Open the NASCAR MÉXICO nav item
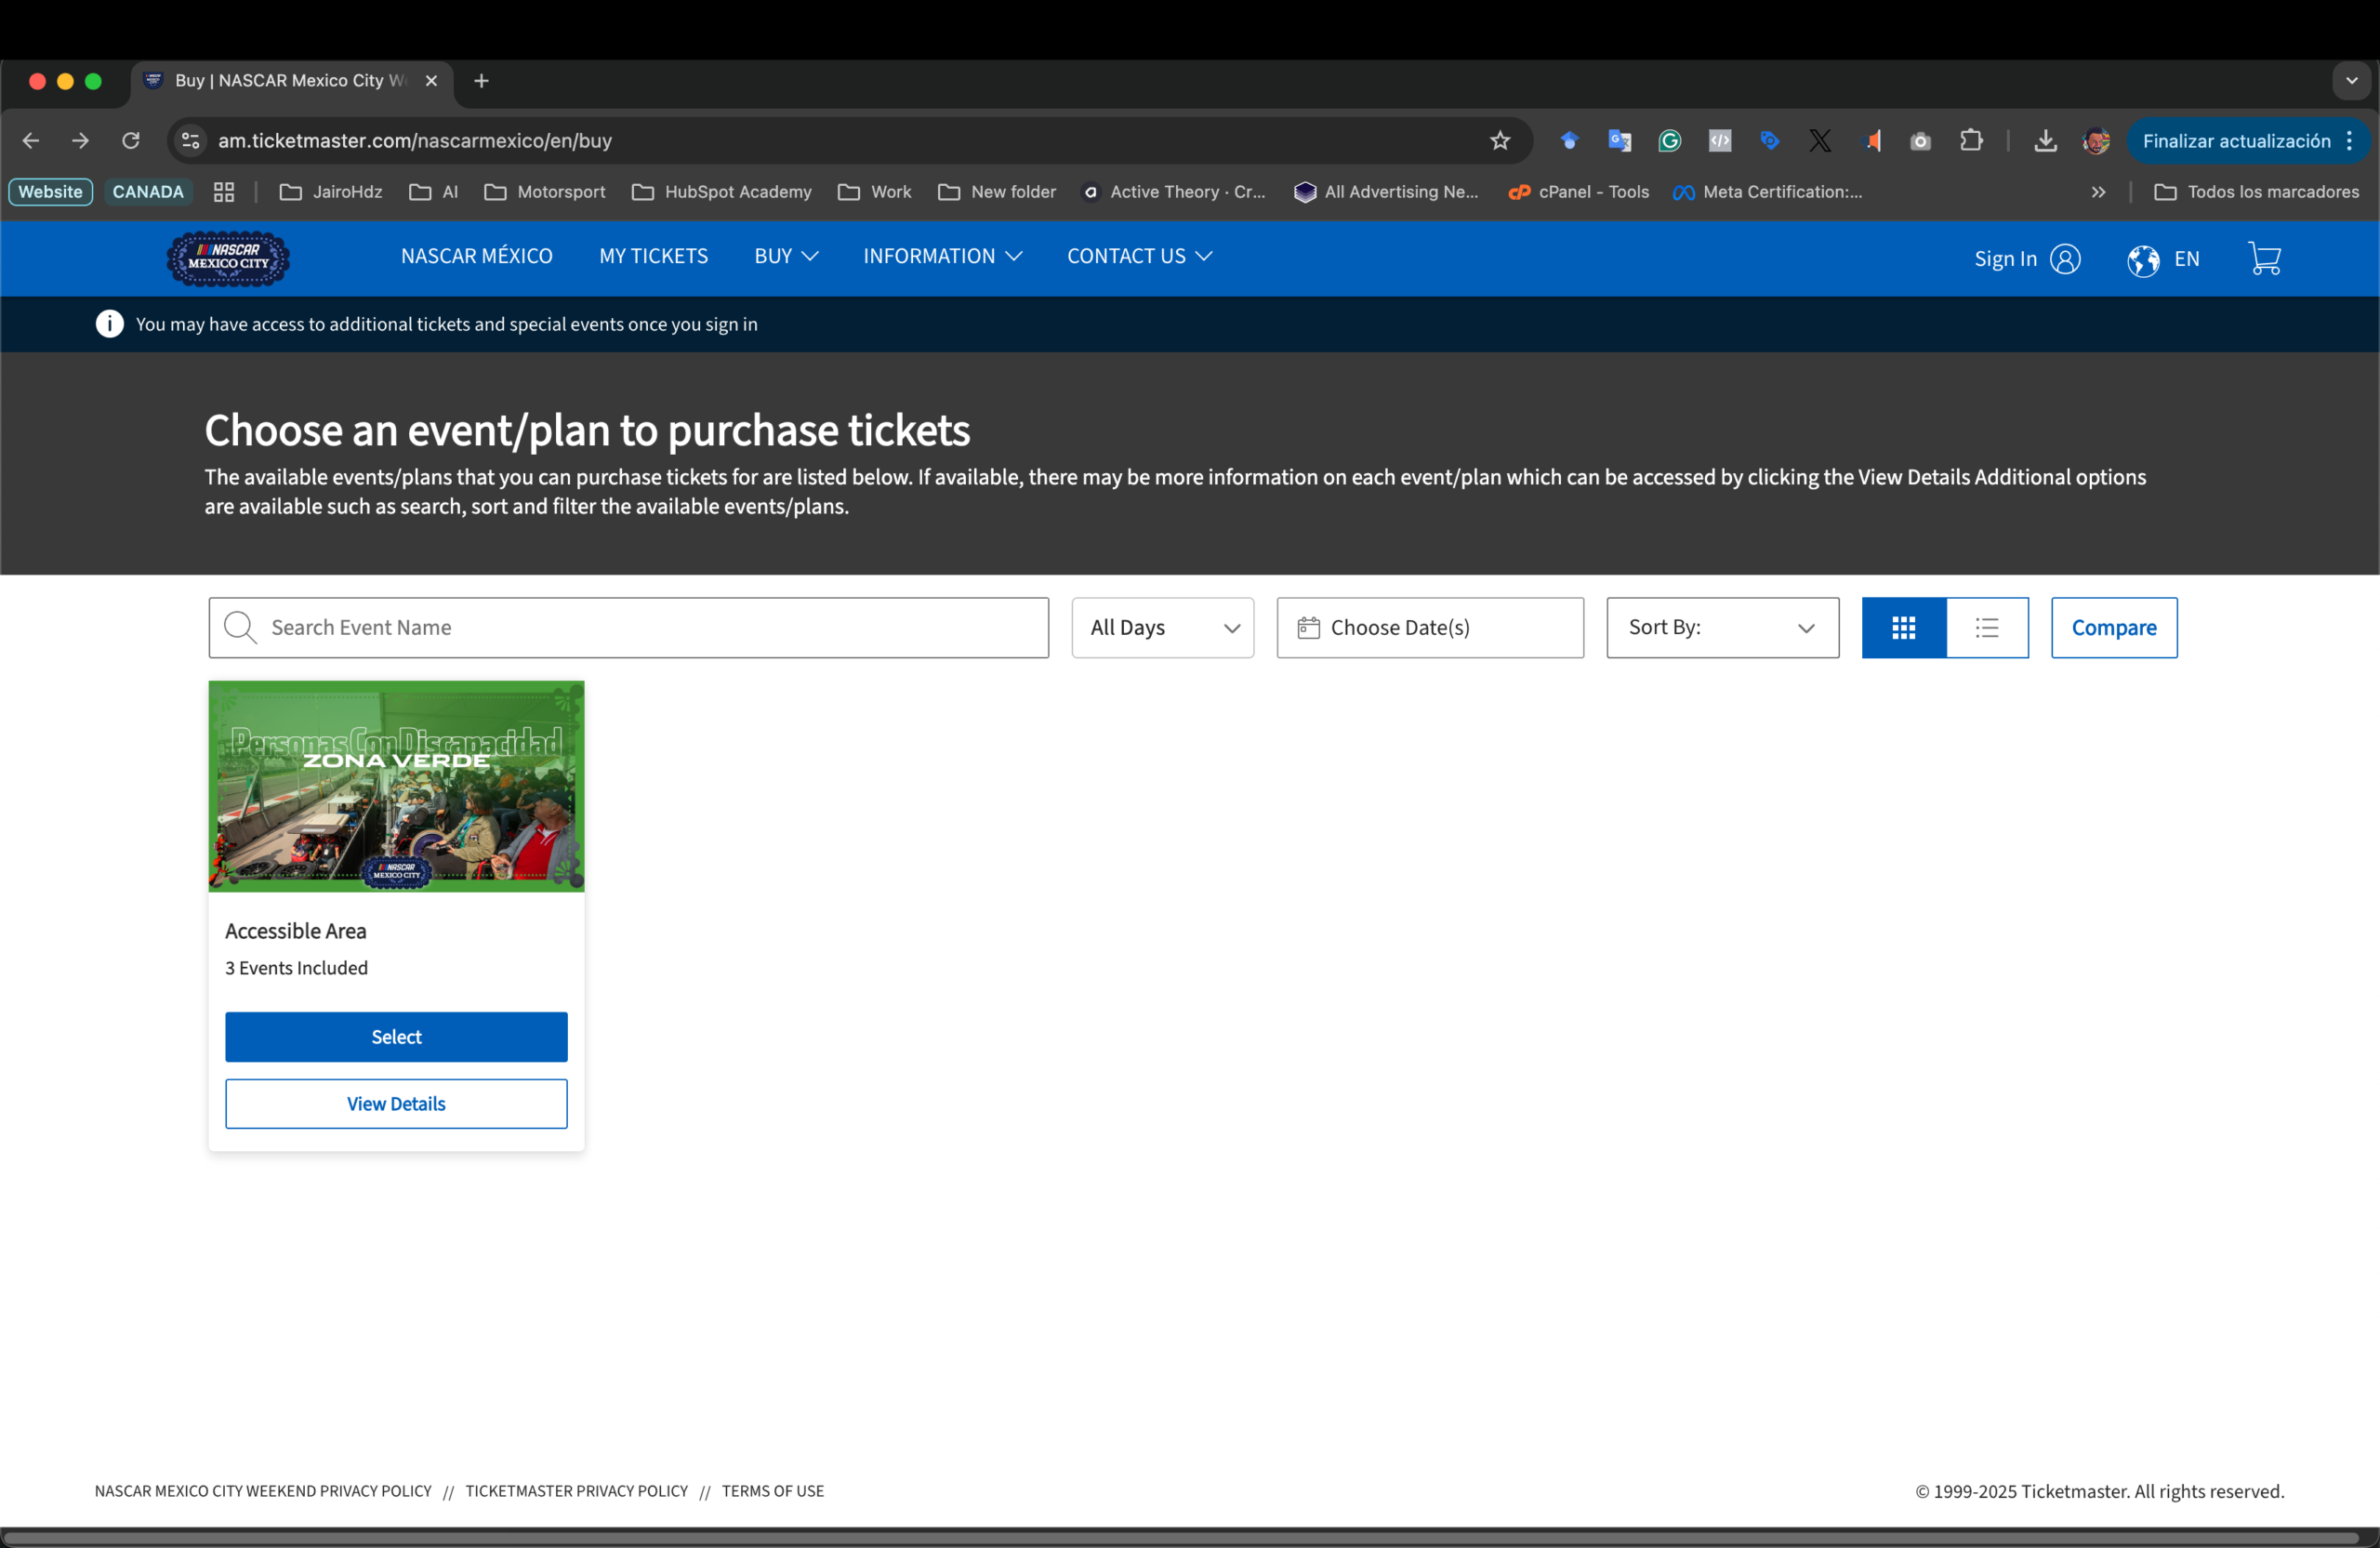2380x1548 pixels. 476,256
